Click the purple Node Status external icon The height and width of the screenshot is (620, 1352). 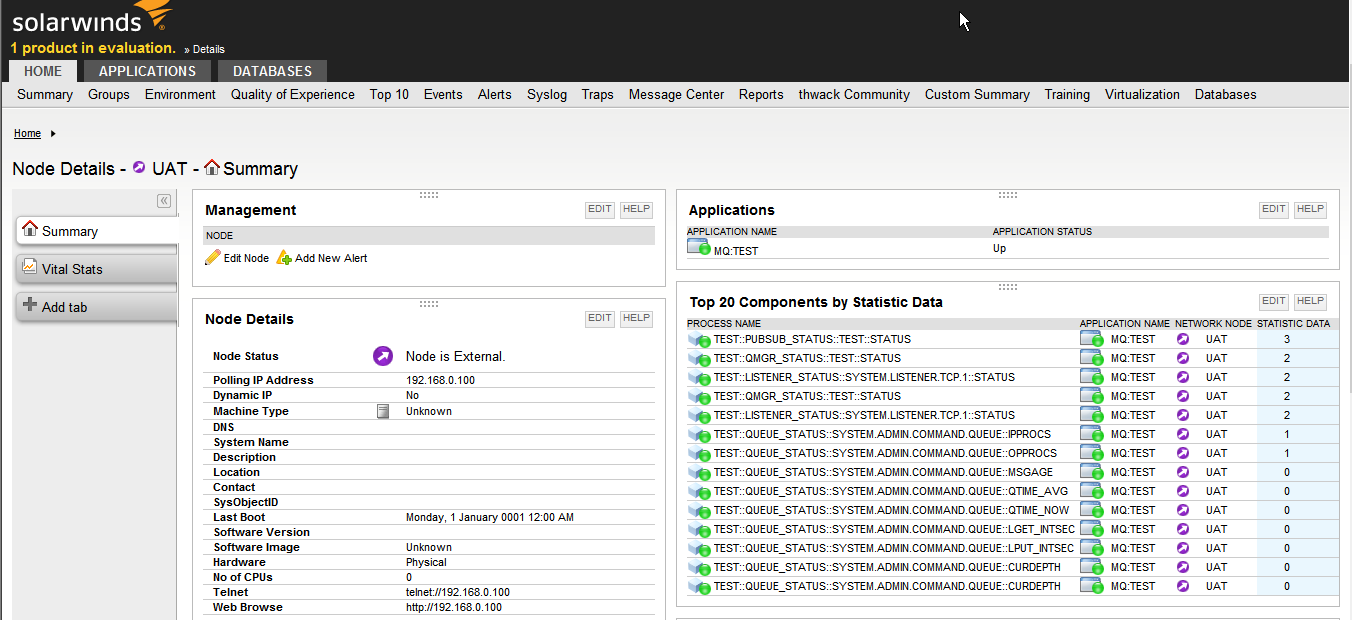coord(383,356)
